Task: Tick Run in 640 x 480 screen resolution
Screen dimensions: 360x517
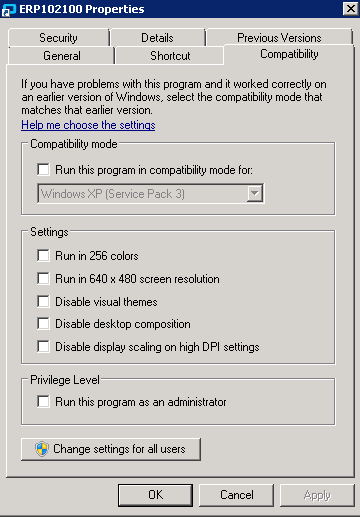Action: (x=44, y=278)
